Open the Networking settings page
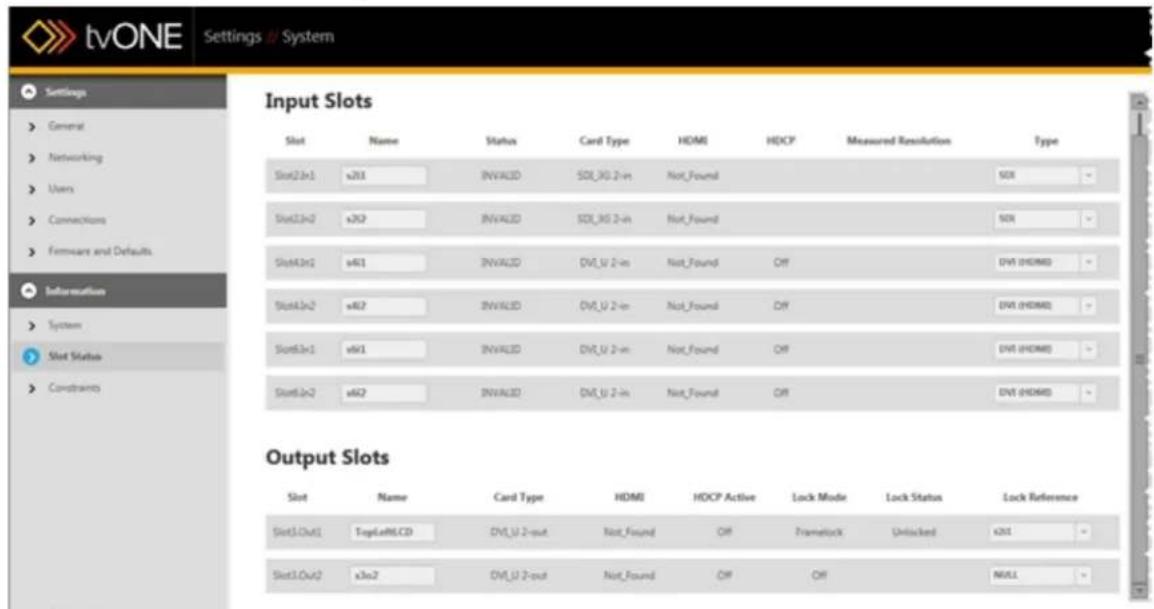The width and height of the screenshot is (1154, 609). 75,158
